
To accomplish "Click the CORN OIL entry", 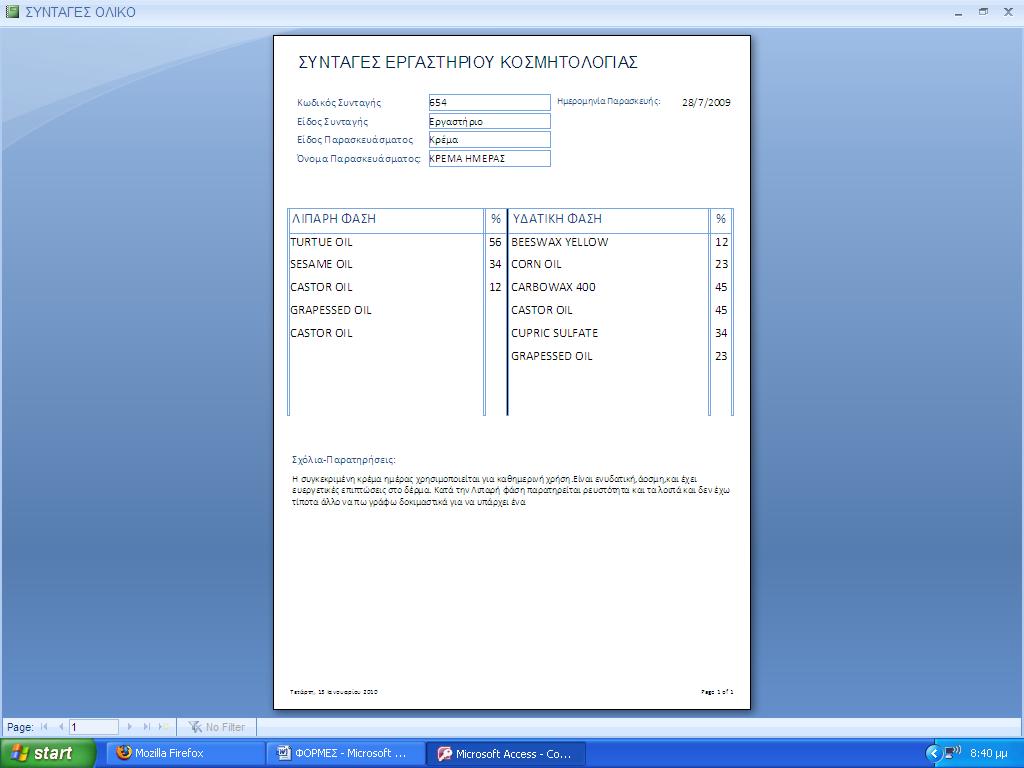I will [x=536, y=264].
